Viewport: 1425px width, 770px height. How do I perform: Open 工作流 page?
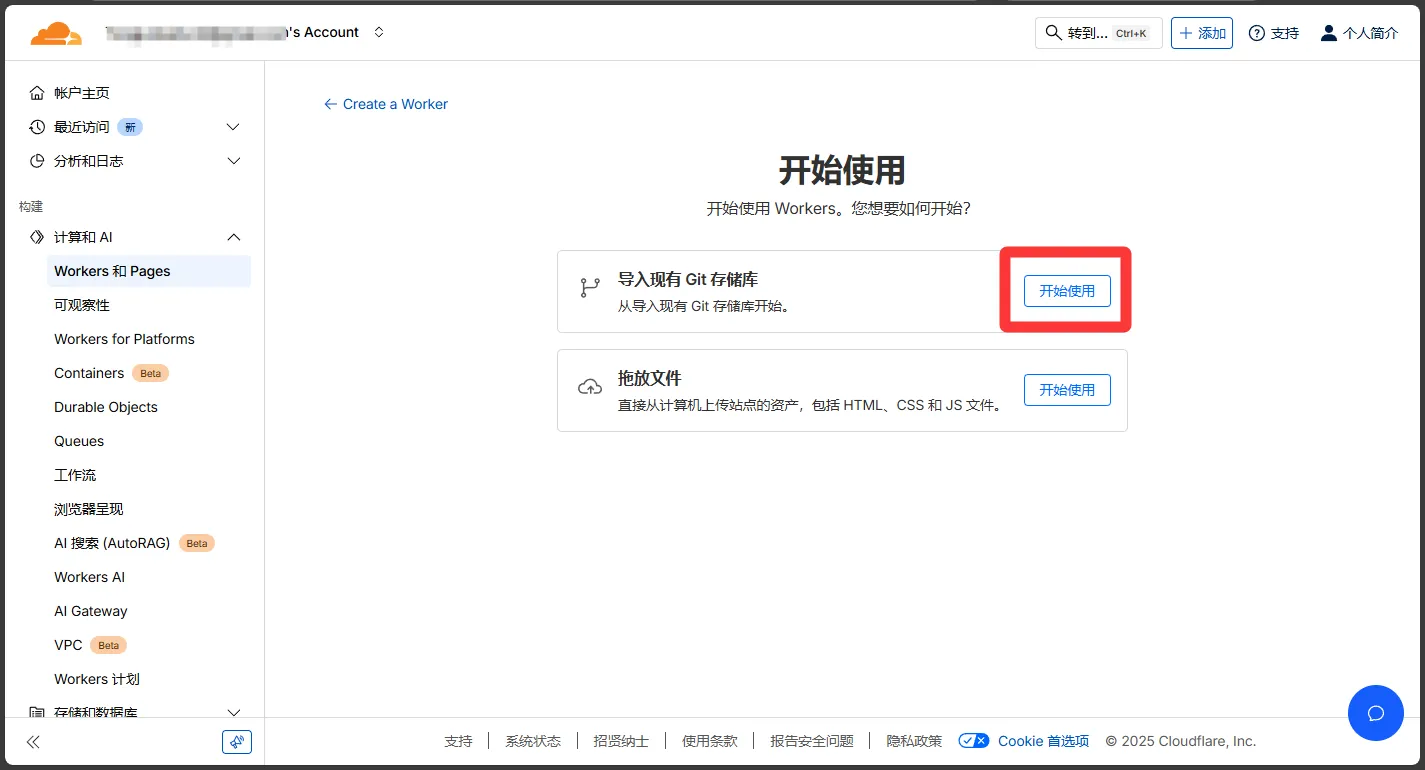[75, 475]
